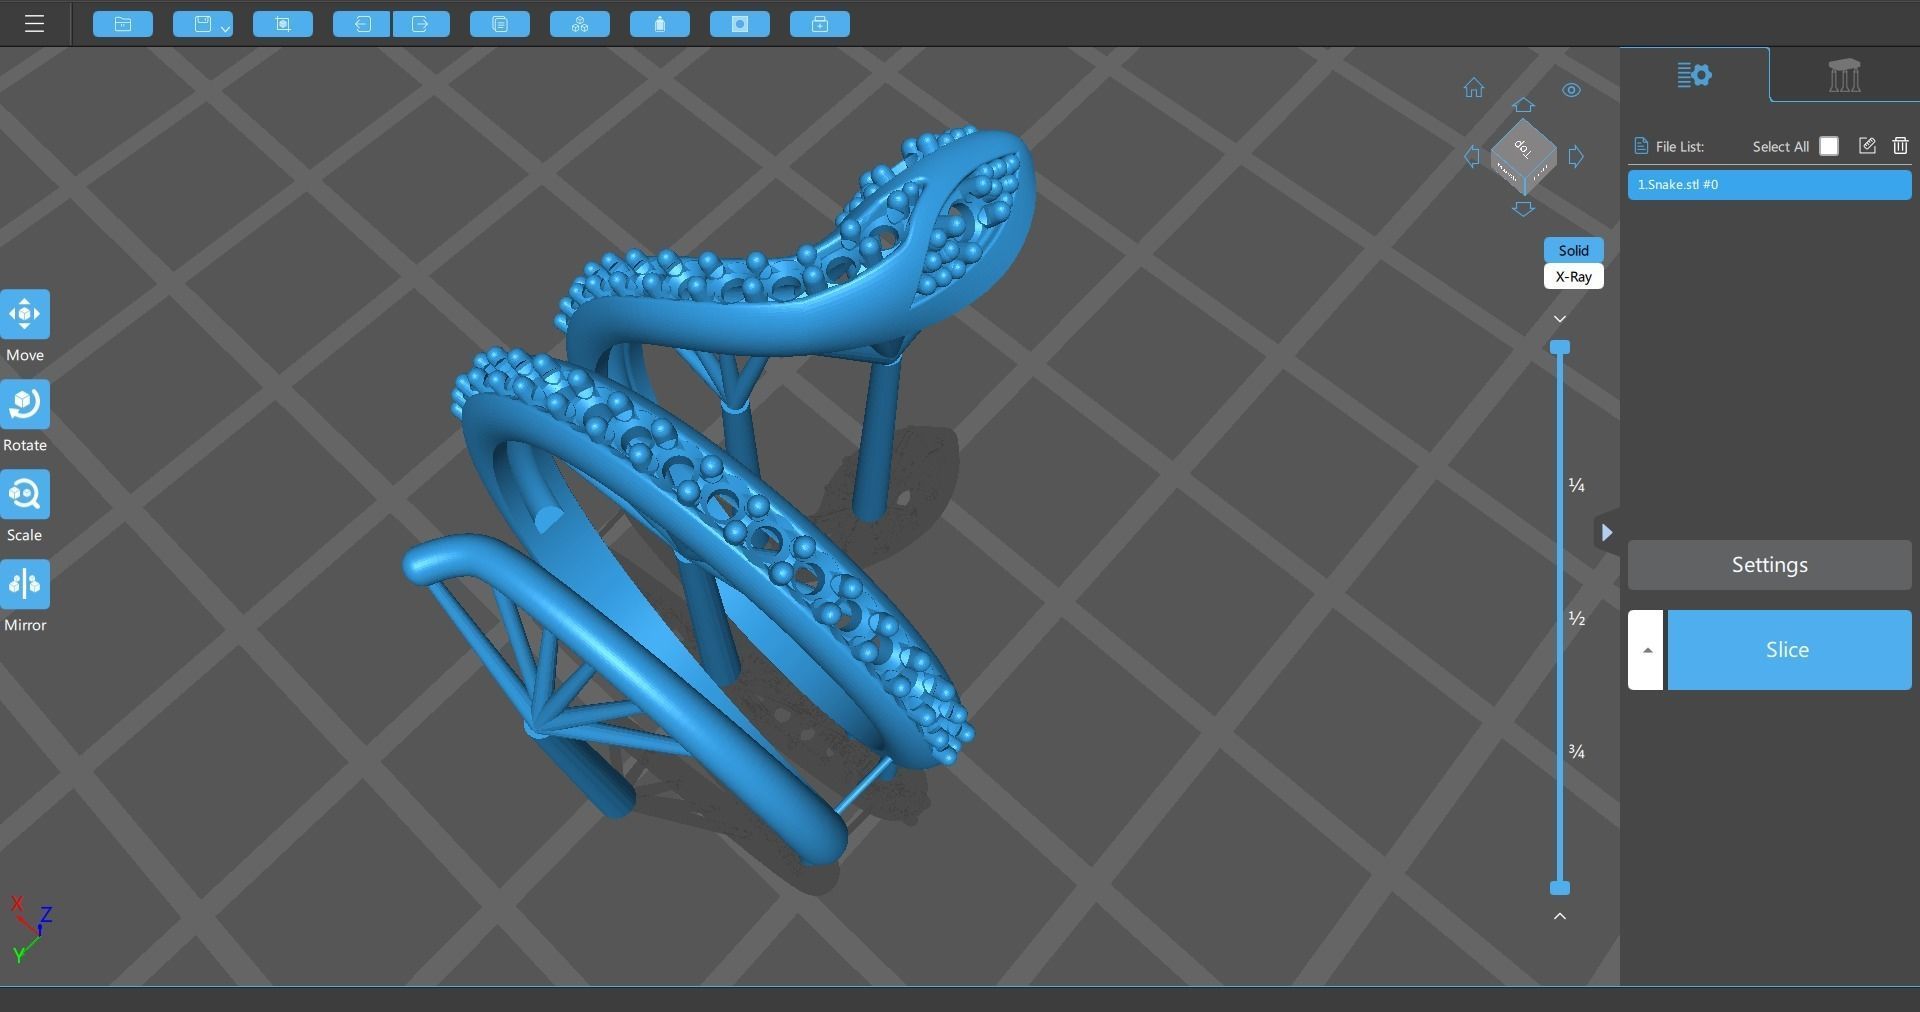Rotate view using the right arrow
This screenshot has width=1920, height=1012.
[x=1576, y=157]
